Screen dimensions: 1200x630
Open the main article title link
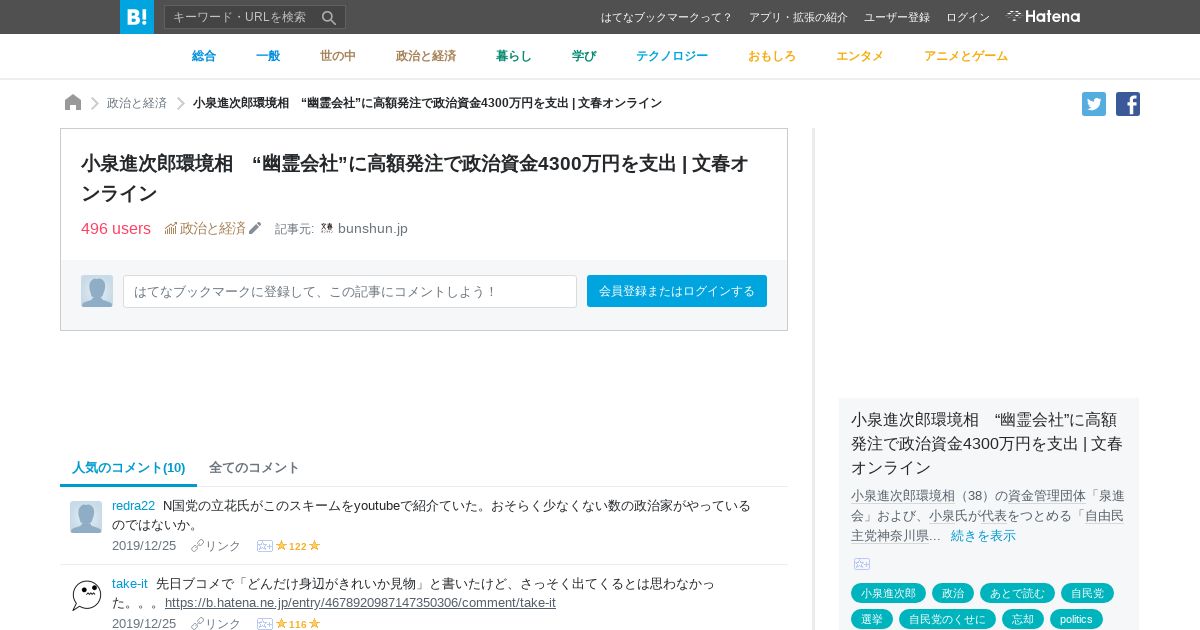click(x=415, y=178)
